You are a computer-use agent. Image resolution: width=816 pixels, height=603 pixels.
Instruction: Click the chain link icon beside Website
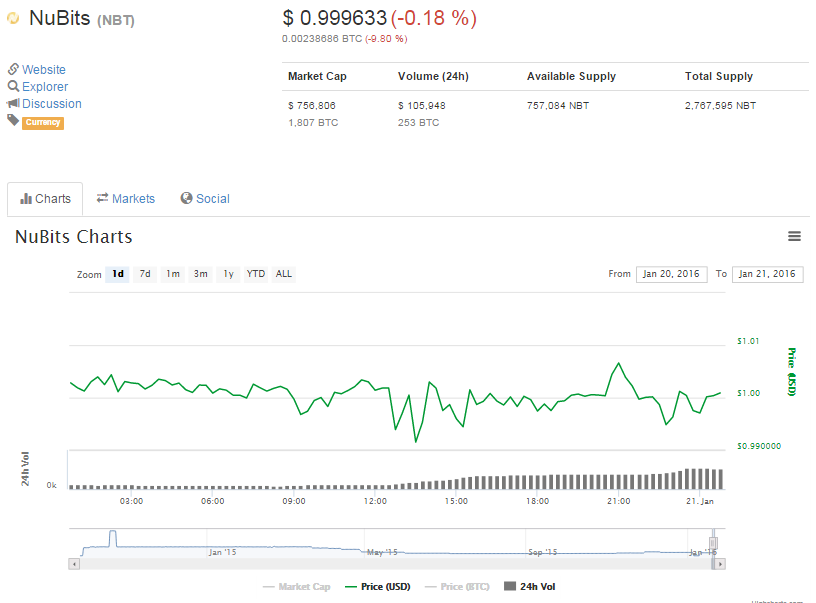14,69
